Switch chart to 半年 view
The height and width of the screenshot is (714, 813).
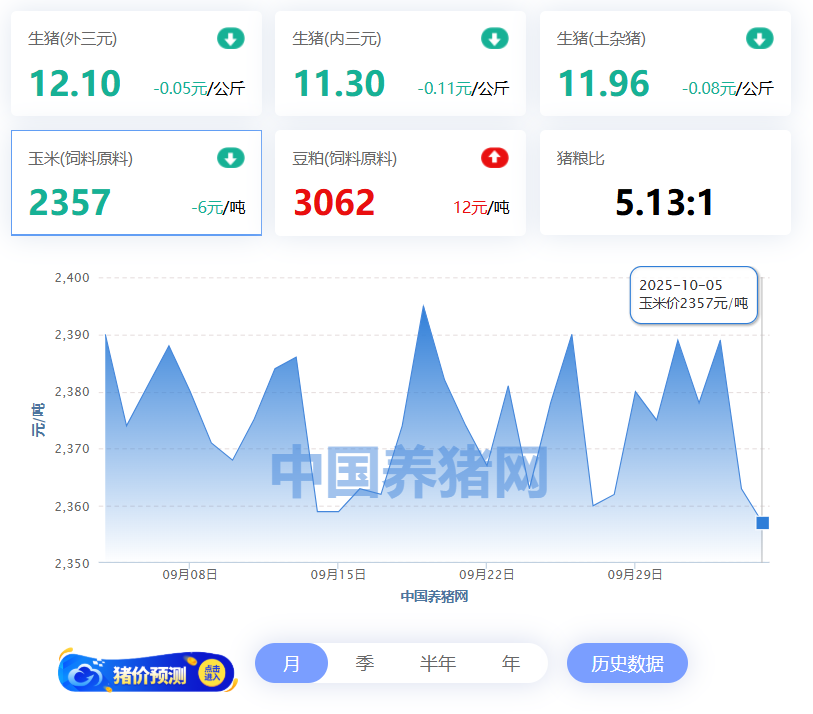[437, 663]
